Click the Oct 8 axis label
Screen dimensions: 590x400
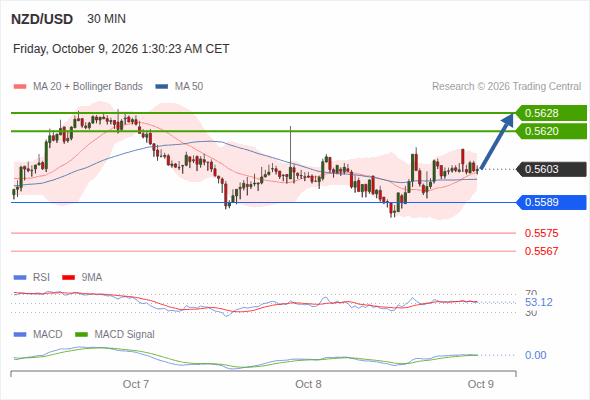308,384
